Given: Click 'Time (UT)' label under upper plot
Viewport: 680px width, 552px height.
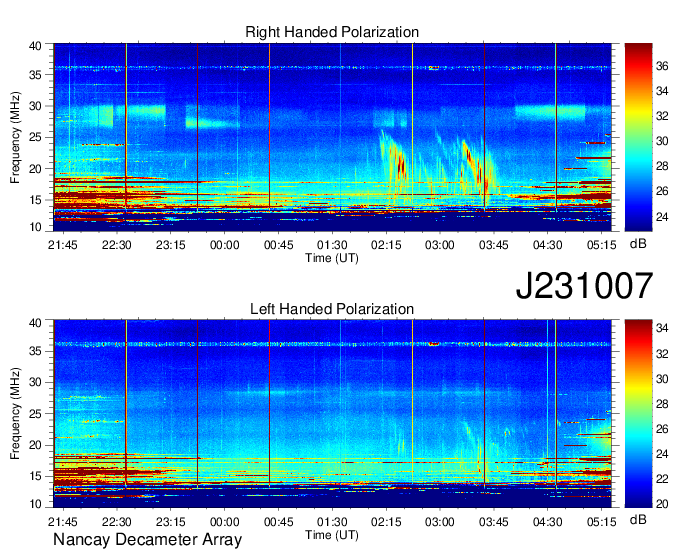Looking at the screenshot, I should (x=332, y=258).
